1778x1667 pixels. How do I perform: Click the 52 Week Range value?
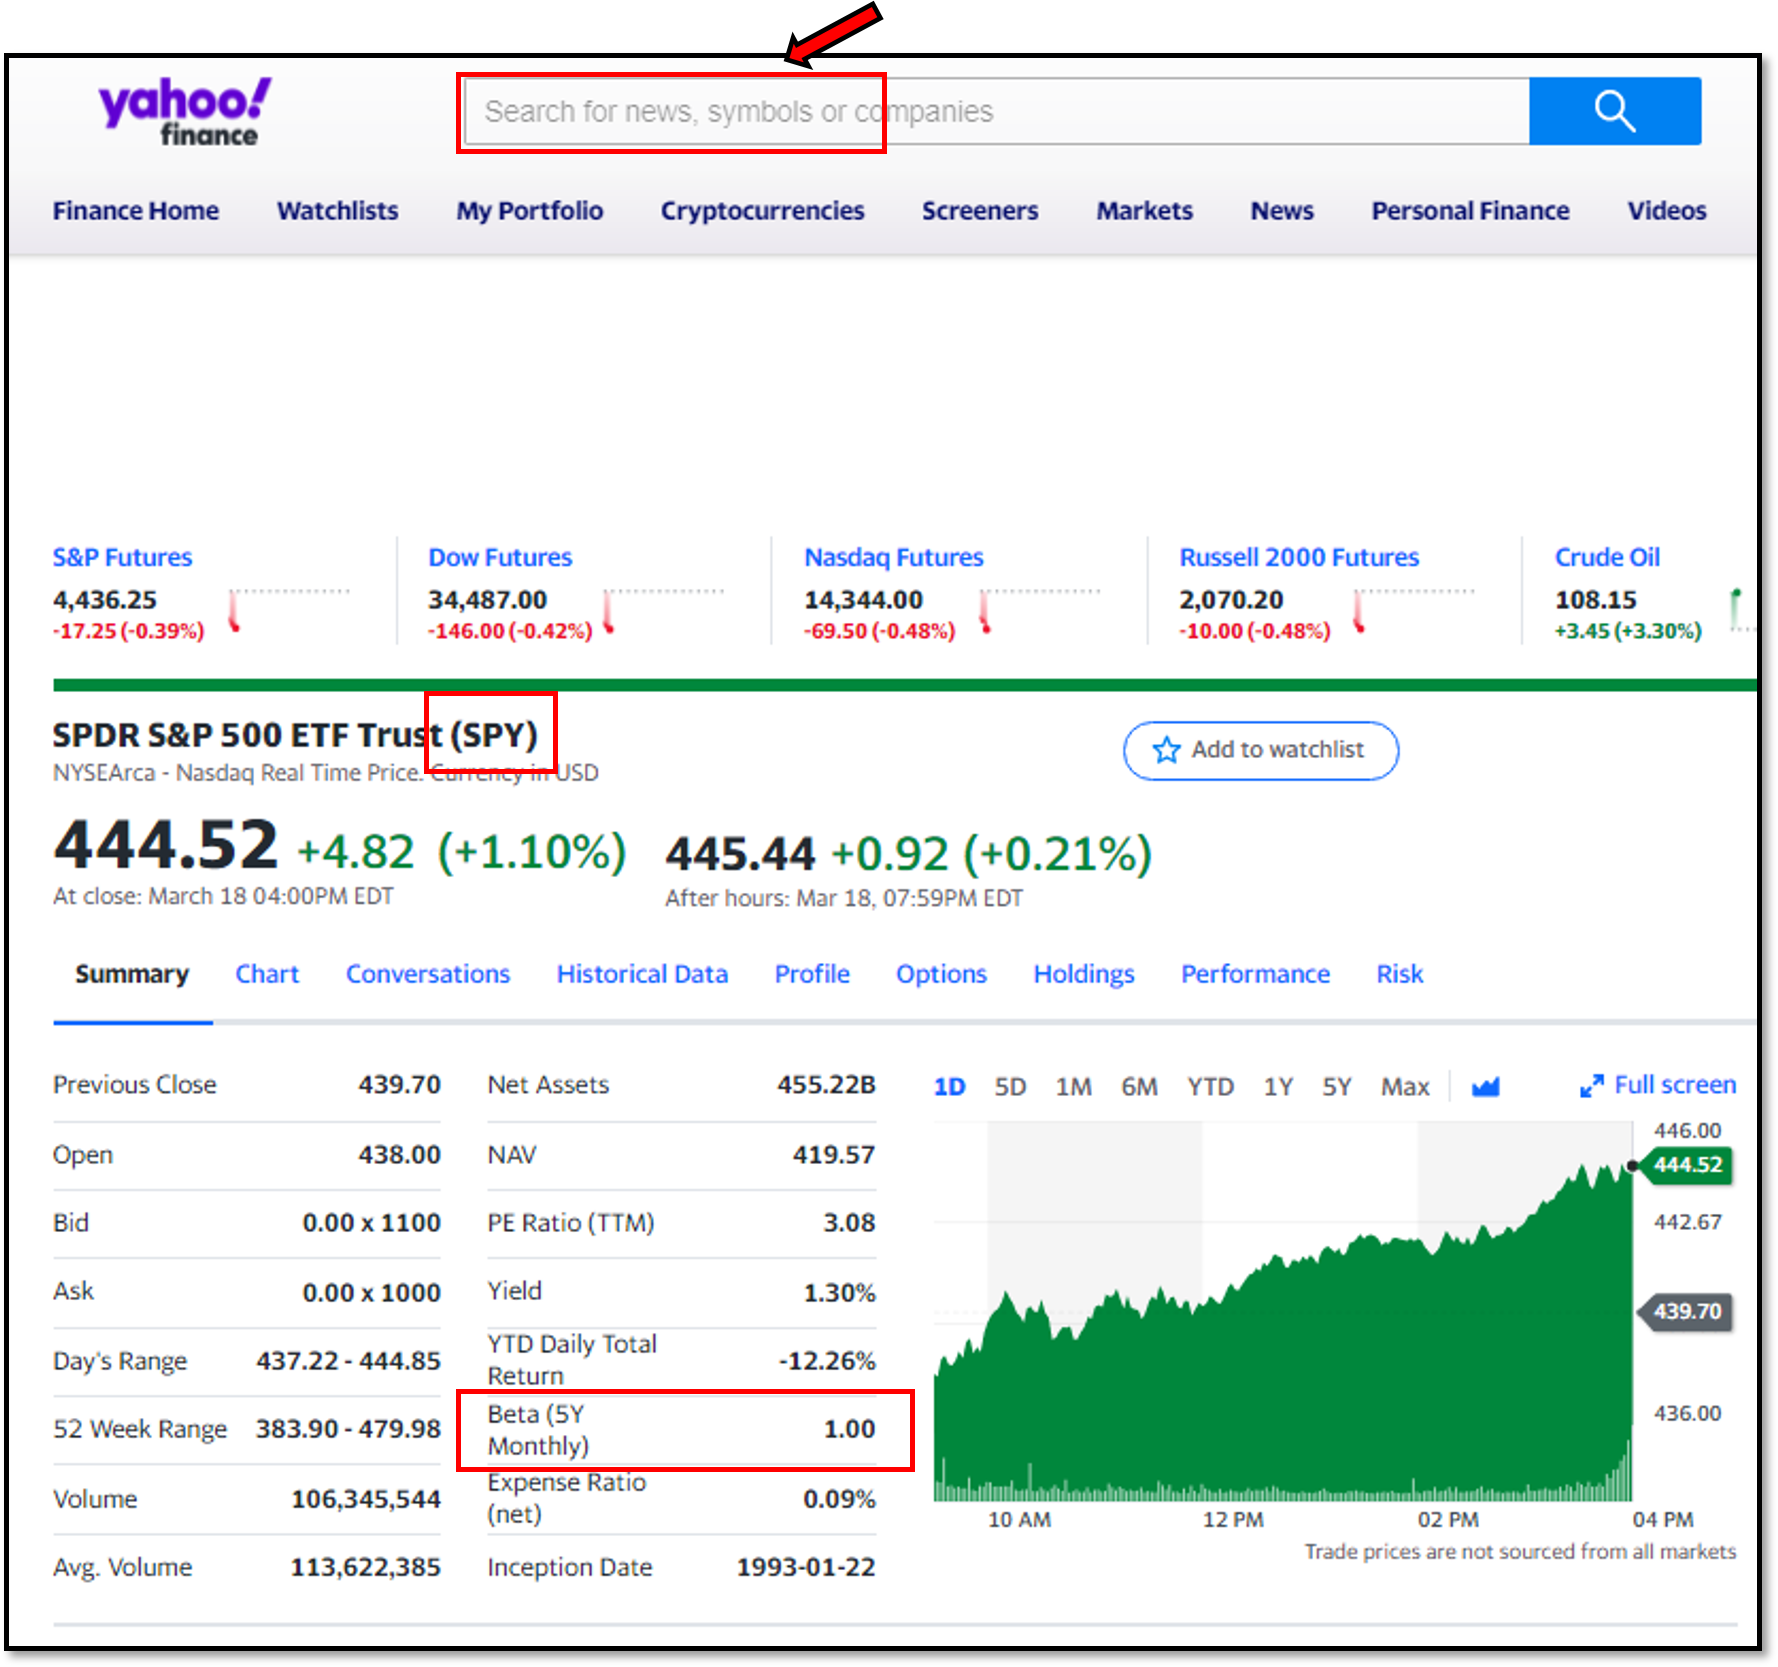pos(348,1429)
